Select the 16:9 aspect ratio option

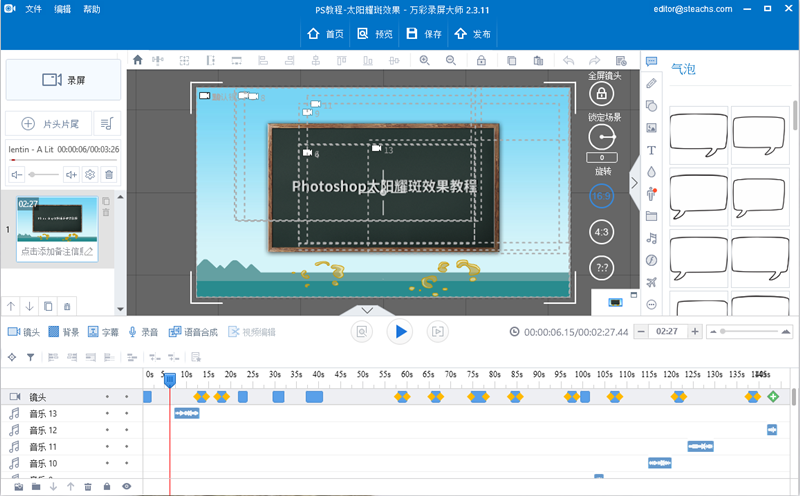[601, 197]
